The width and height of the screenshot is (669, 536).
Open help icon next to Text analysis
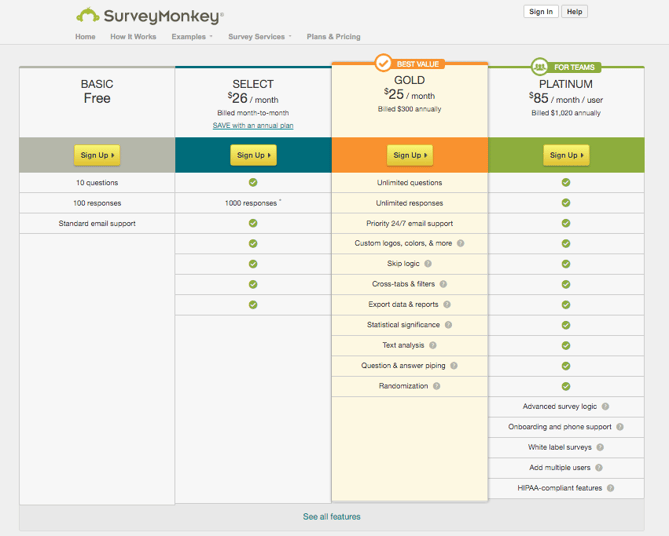tap(433, 345)
